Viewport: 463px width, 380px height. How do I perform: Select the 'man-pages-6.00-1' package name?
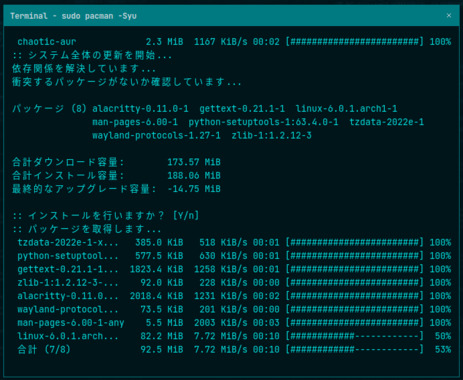pyautogui.click(x=135, y=122)
